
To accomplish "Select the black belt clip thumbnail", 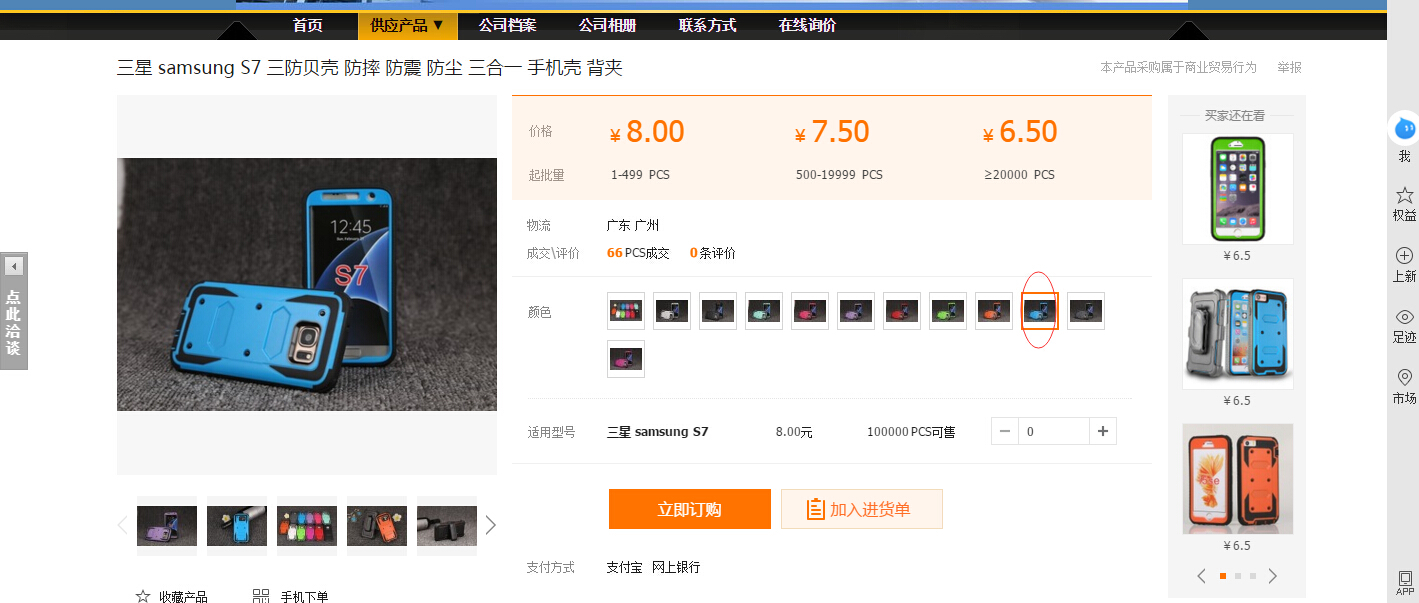I will 447,526.
